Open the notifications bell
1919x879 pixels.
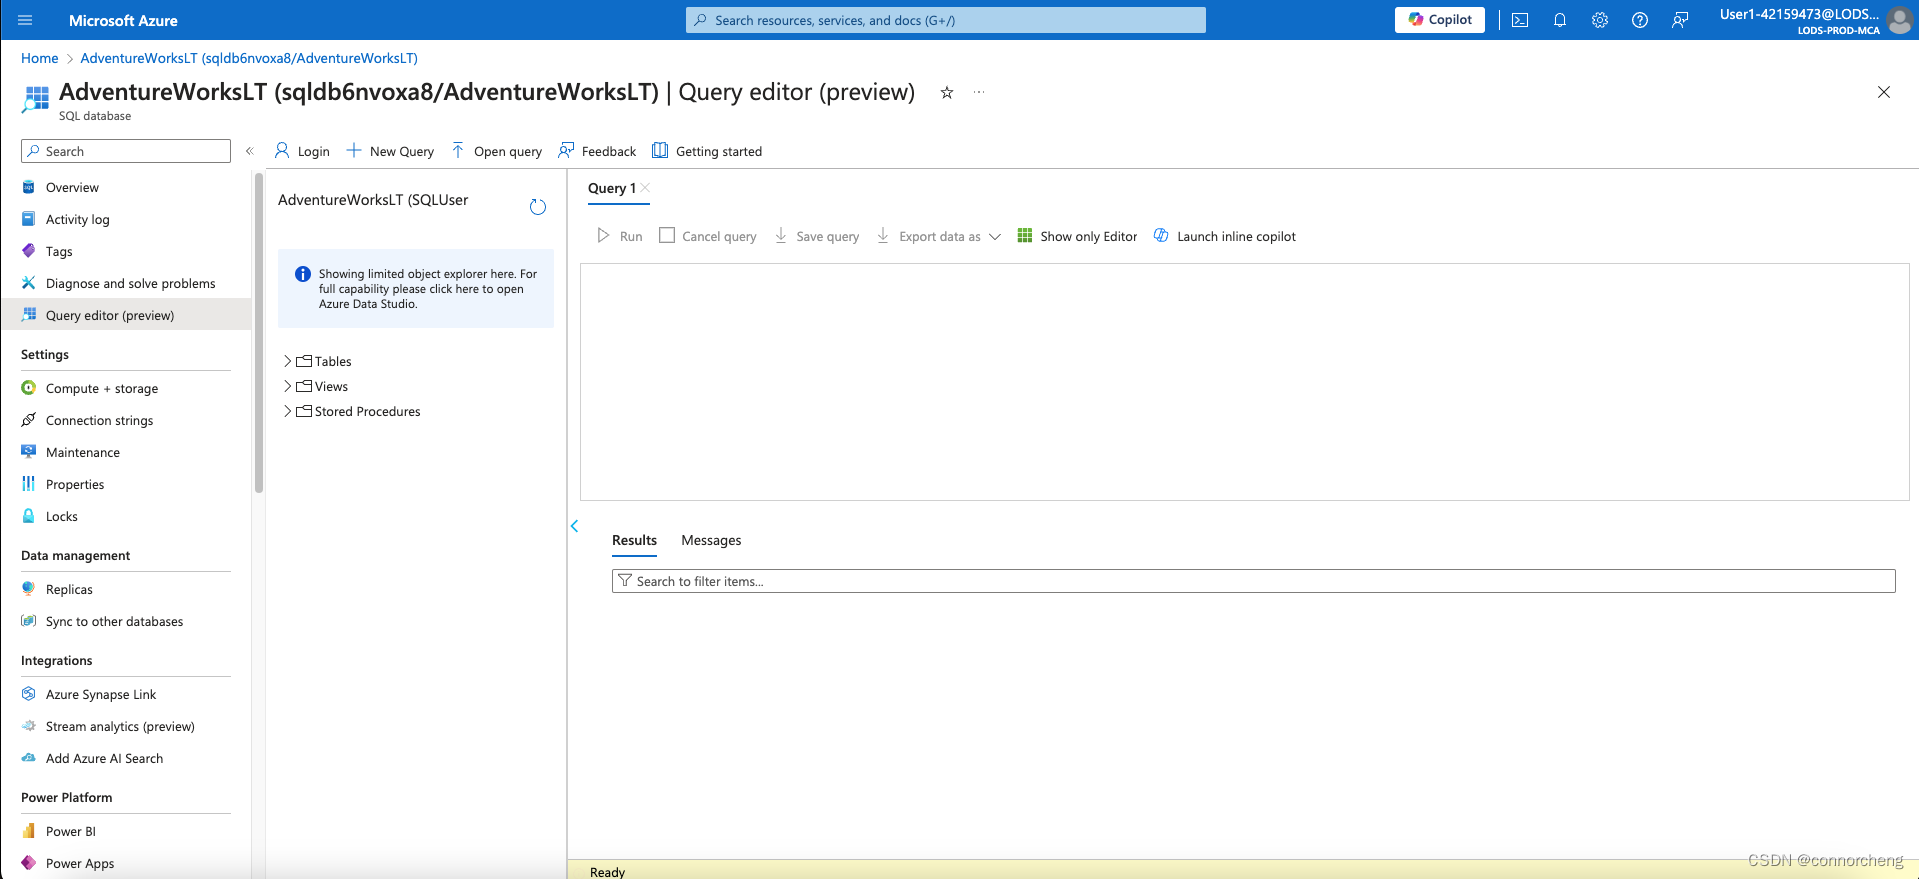pos(1560,20)
